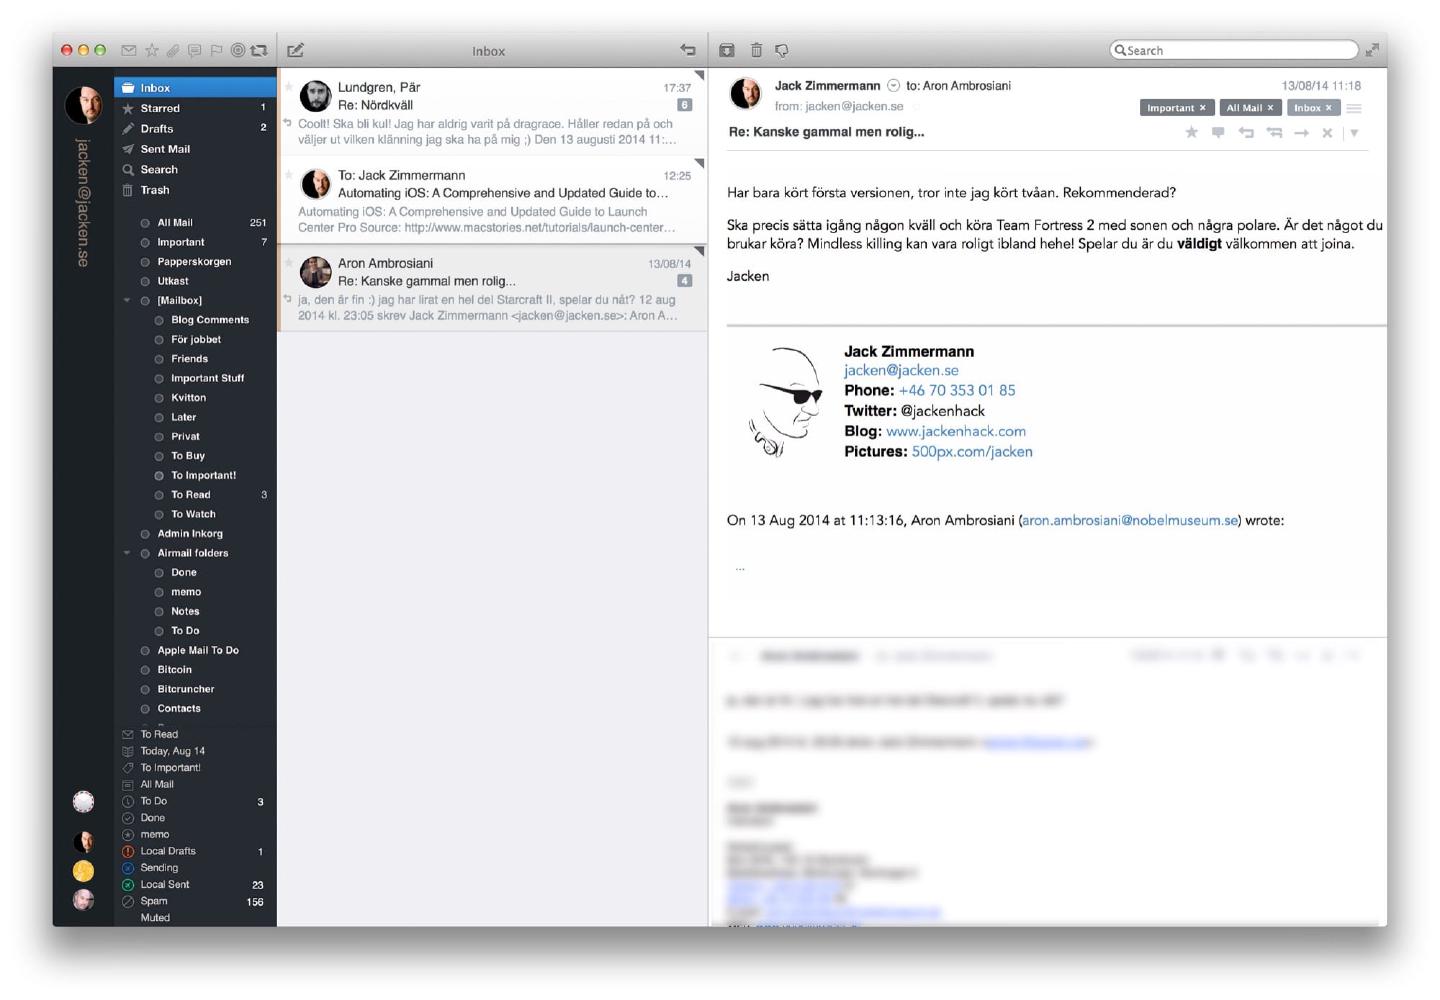Select the Kvitton label

(188, 397)
